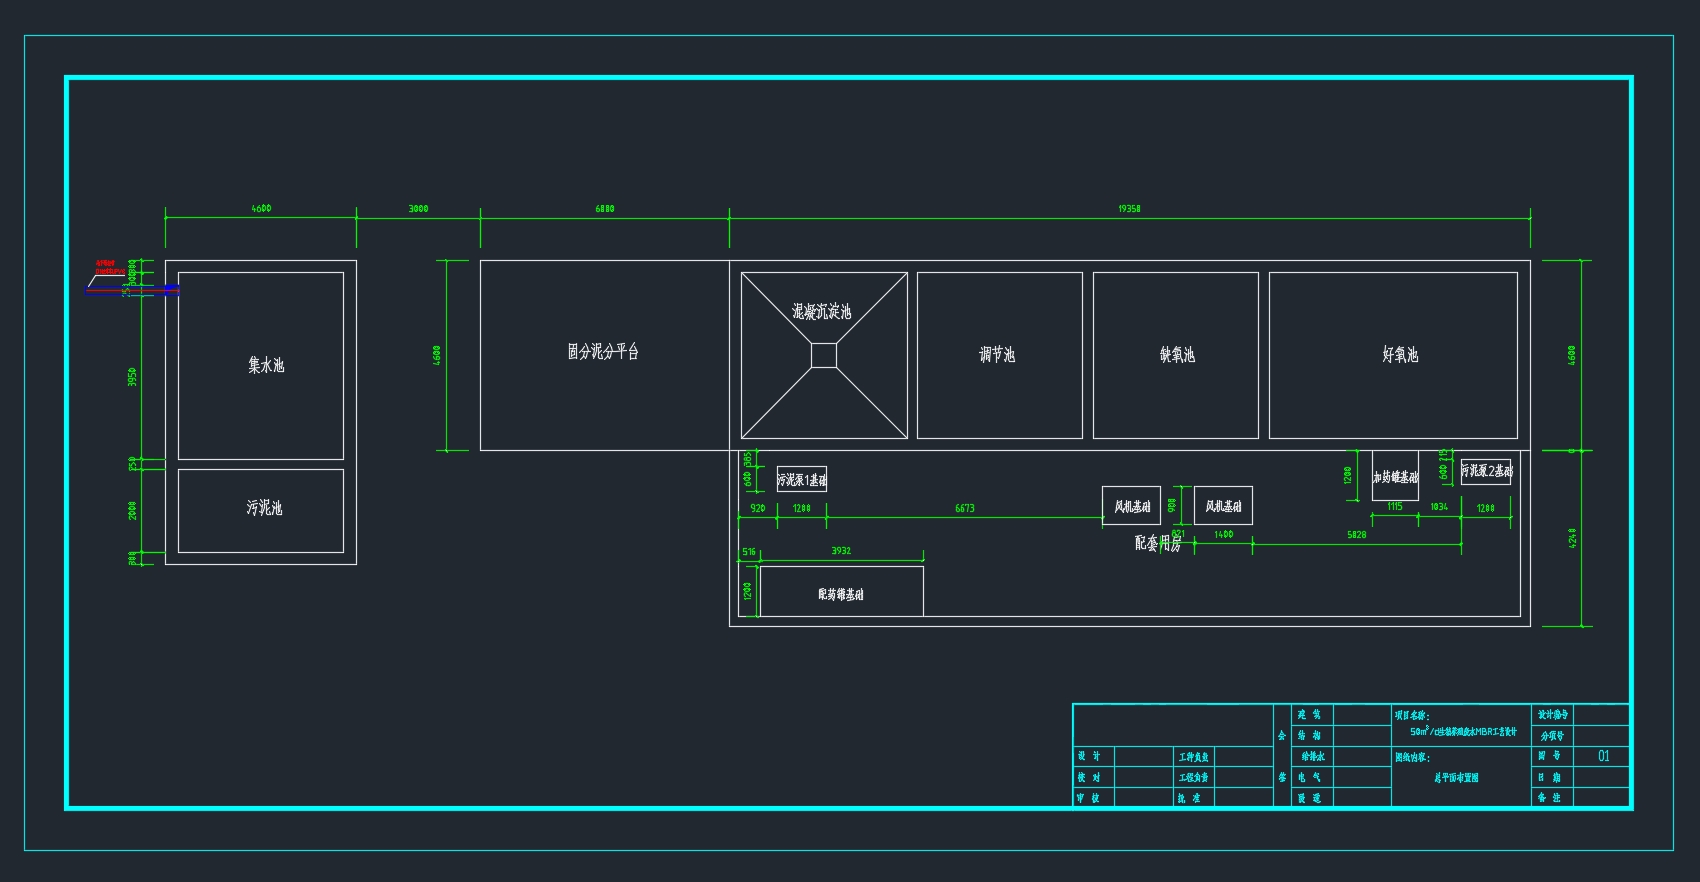
Task: Select the 污泥池 label in left tank
Action: (x=264, y=508)
